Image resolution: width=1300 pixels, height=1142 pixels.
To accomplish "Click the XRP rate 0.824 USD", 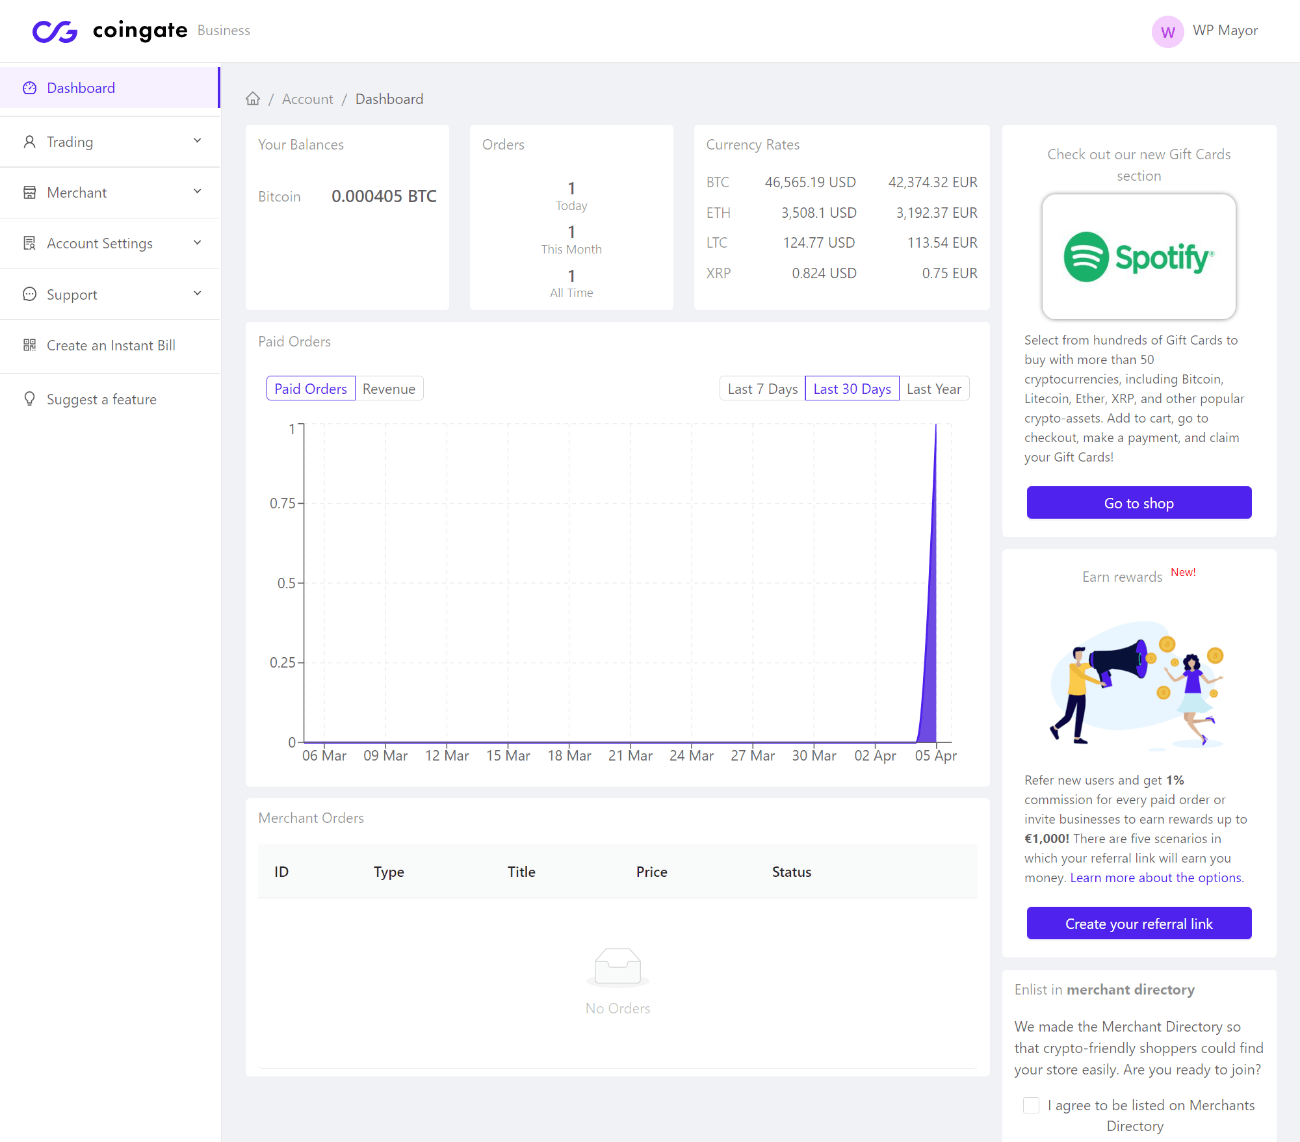I will (x=824, y=273).
